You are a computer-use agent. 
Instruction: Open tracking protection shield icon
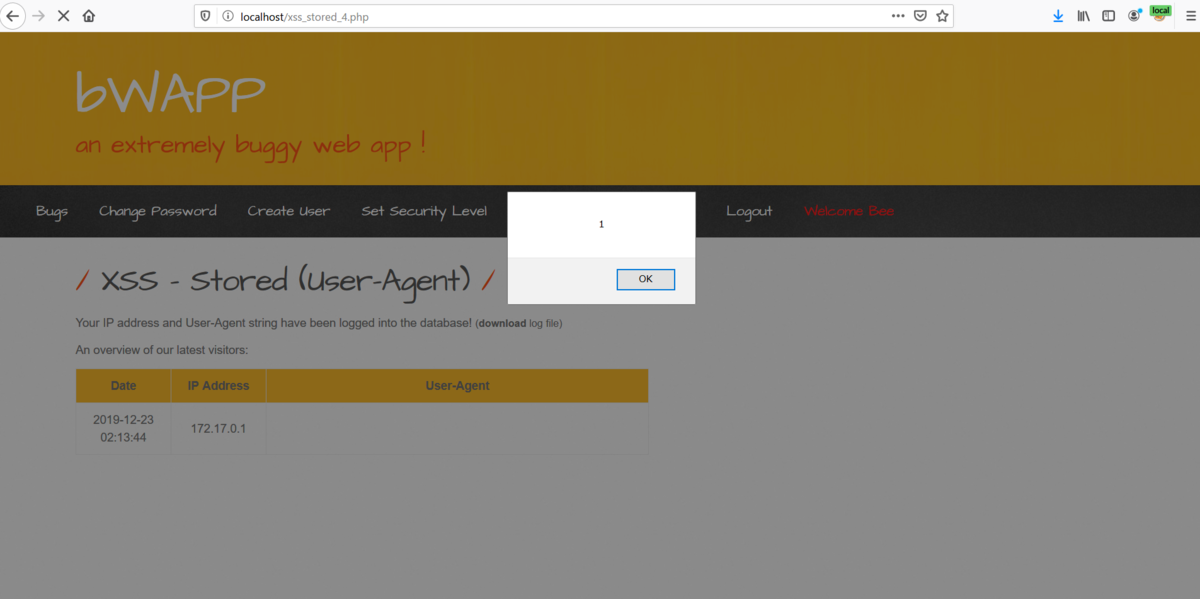point(206,16)
